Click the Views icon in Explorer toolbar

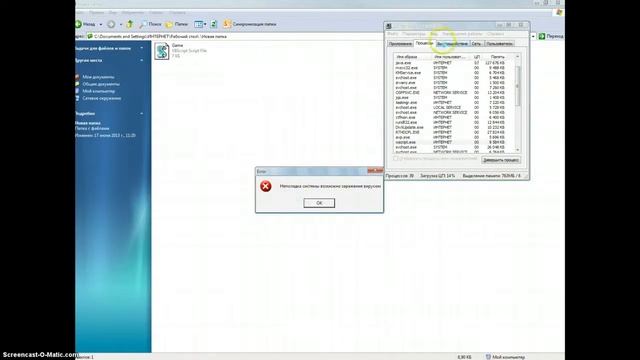[x=198, y=24]
